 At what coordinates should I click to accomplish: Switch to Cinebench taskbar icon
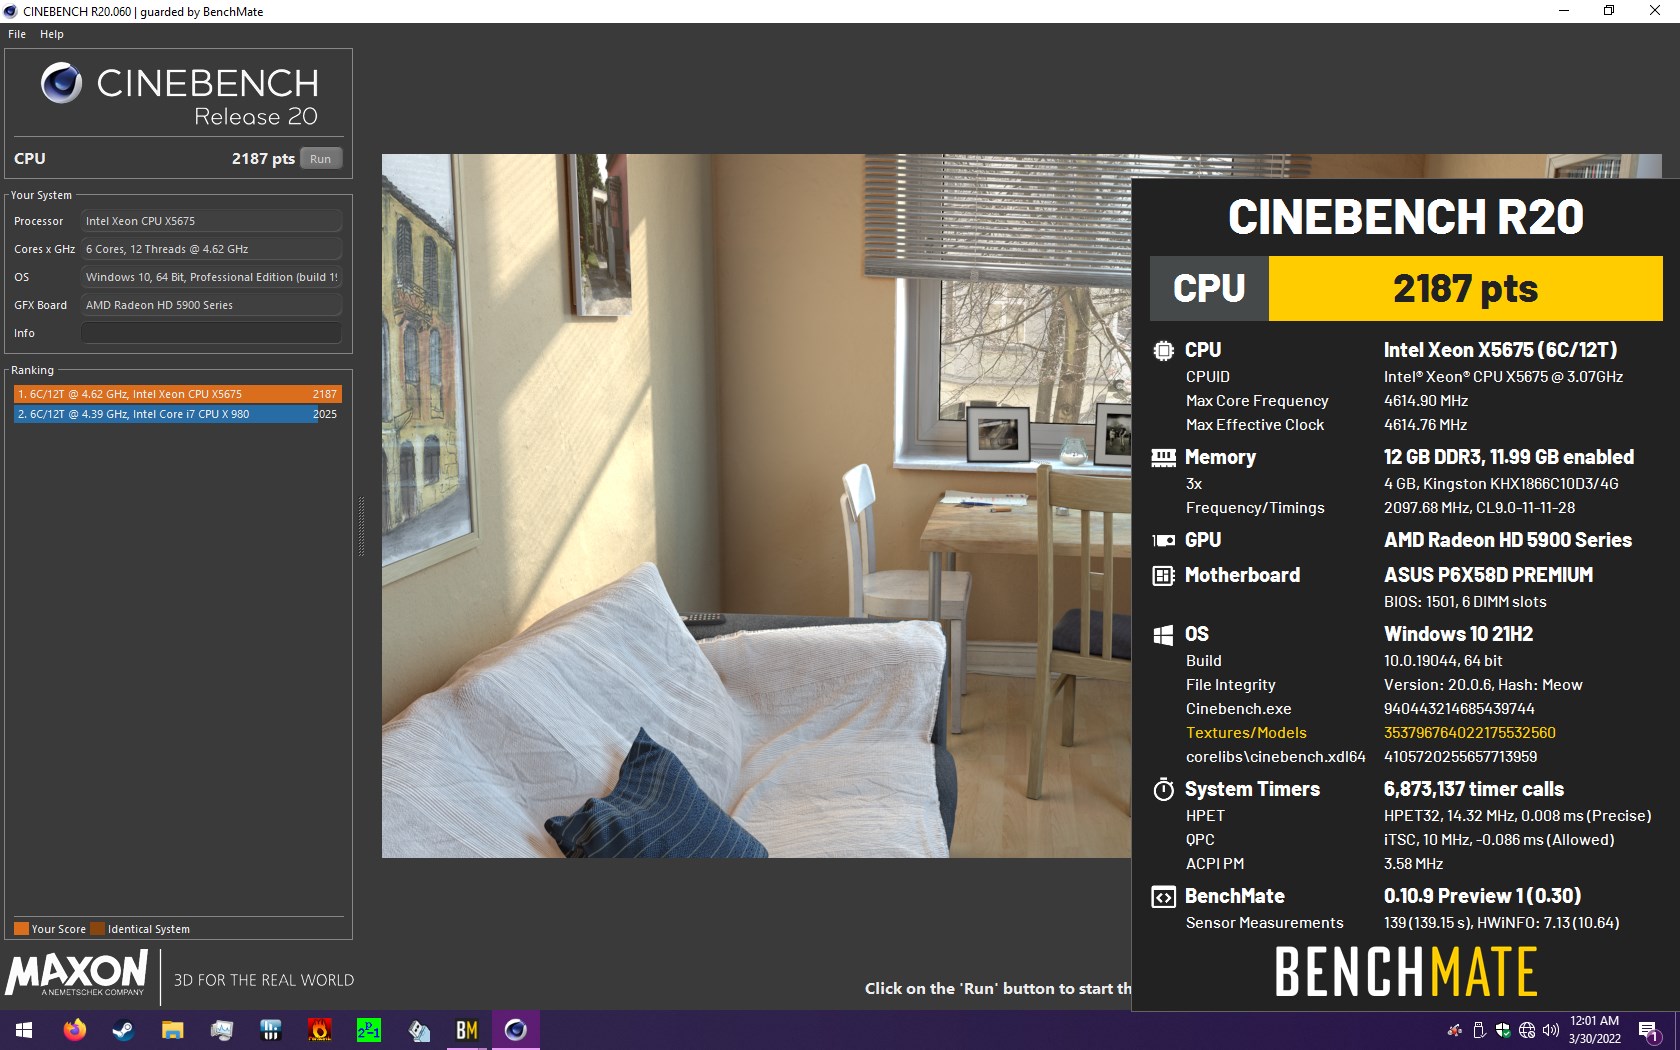tap(516, 1030)
